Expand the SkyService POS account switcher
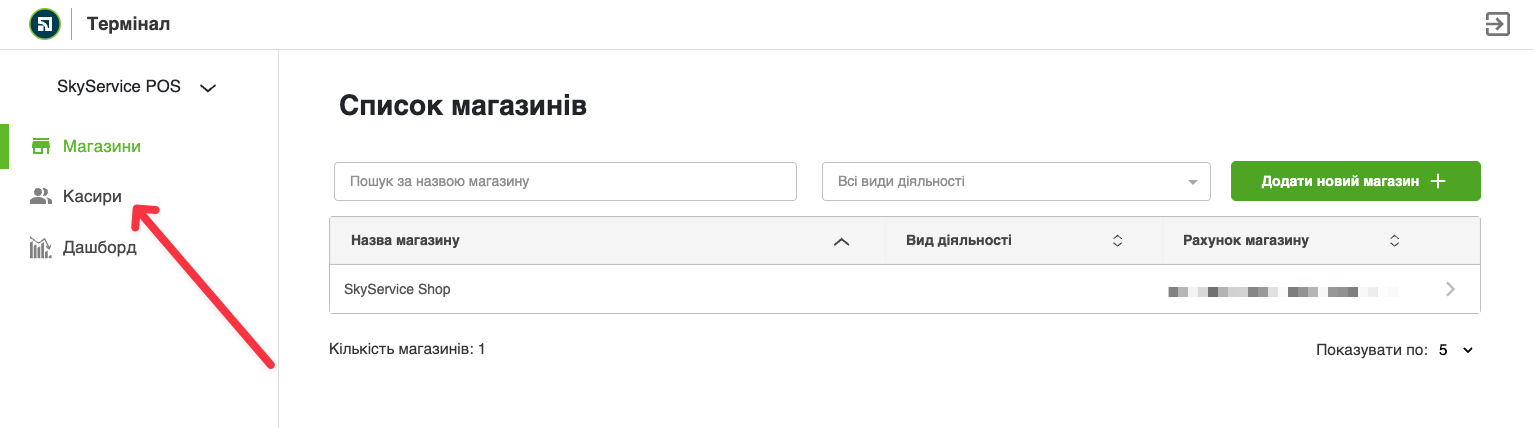This screenshot has width=1534, height=428. [208, 88]
